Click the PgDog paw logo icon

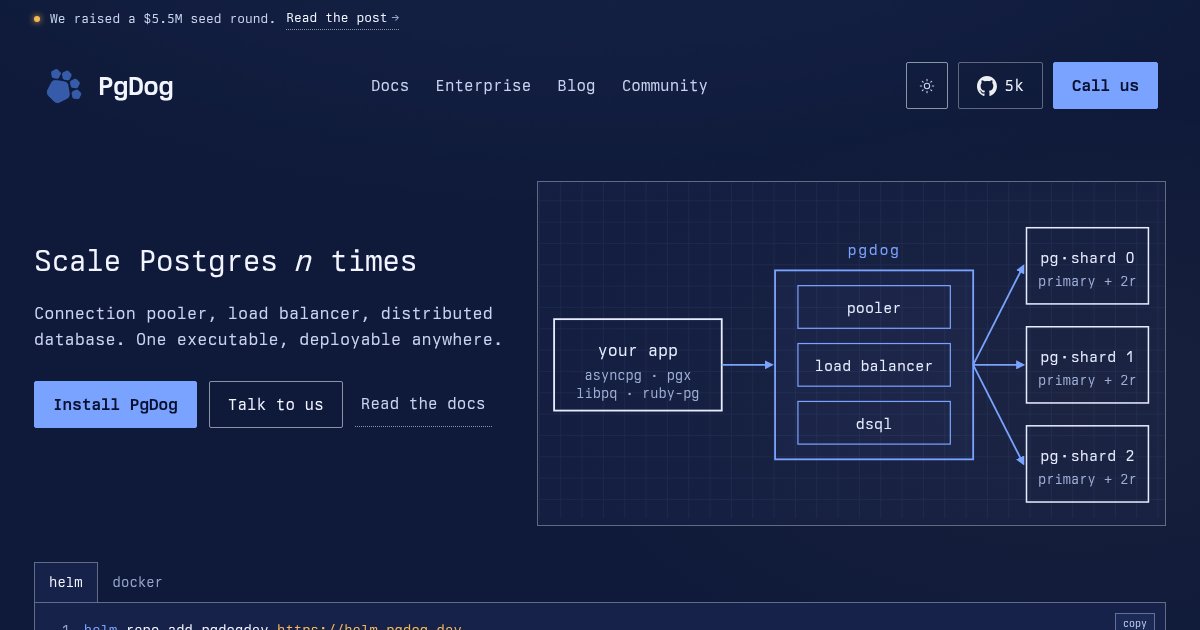point(64,86)
